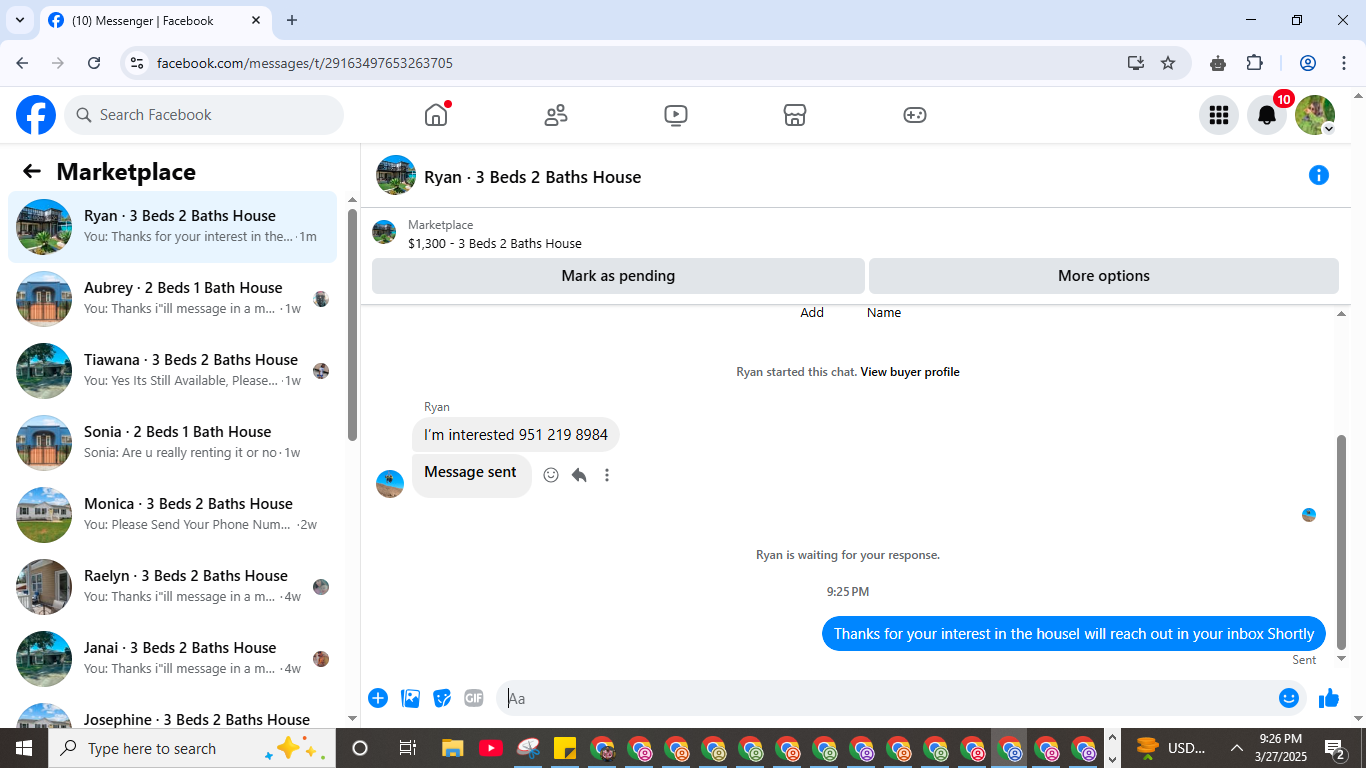Open the emoji picker in message box
This screenshot has width=1366, height=768.
(1289, 698)
